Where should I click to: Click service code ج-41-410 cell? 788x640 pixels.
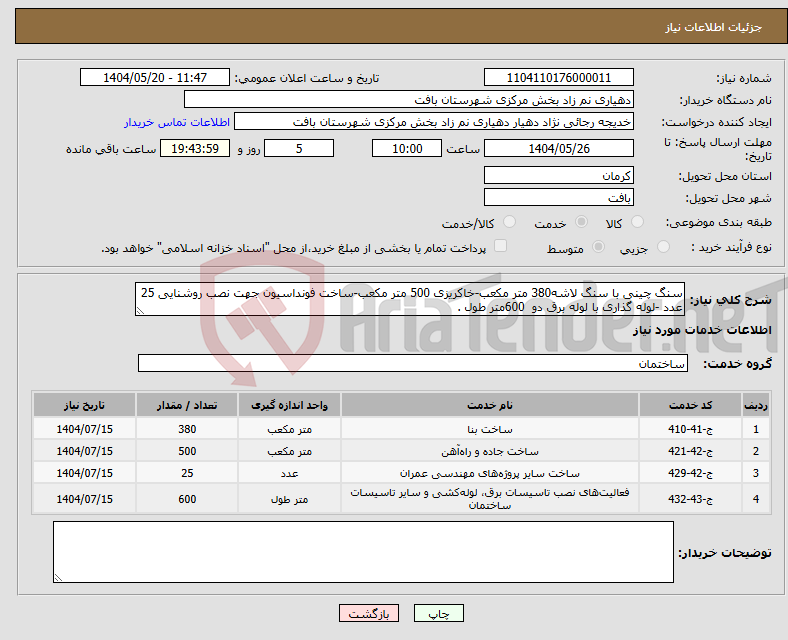[691, 429]
